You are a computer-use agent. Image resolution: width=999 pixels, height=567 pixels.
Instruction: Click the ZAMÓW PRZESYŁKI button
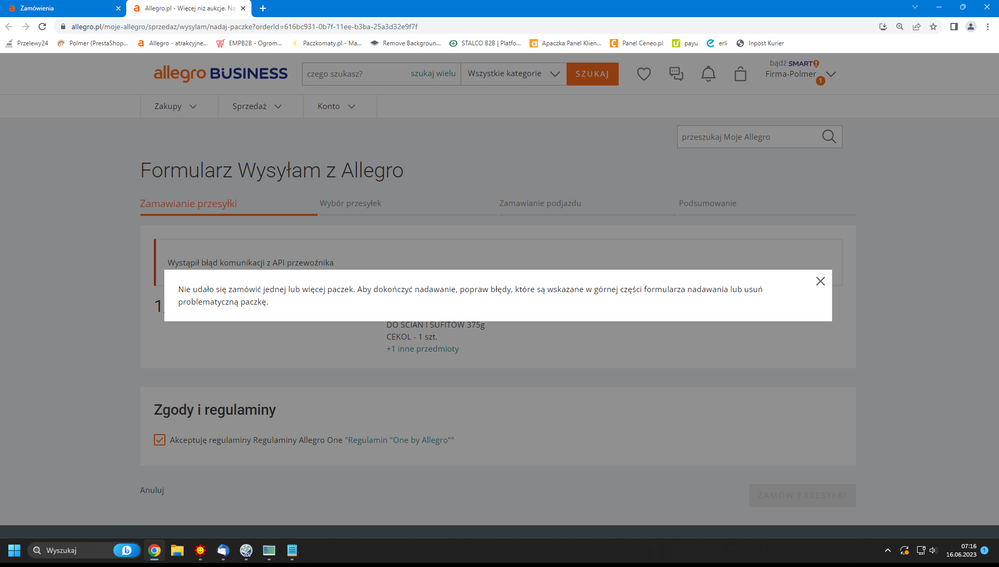801,495
